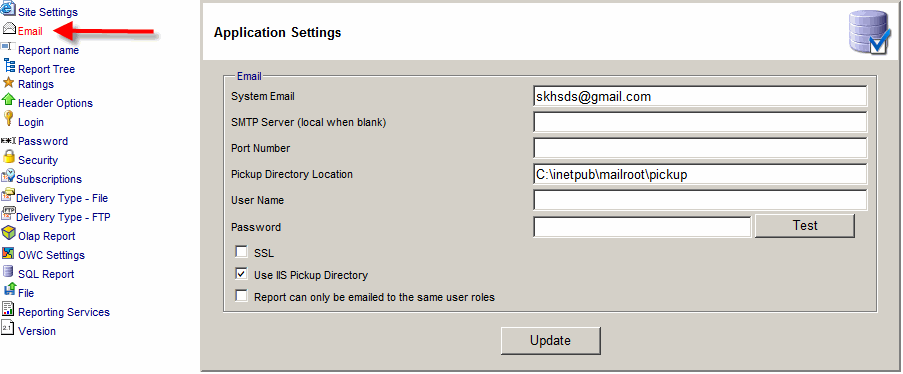This screenshot has width=903, height=374.
Task: Click the SQL Report database icon
Action: [x=8, y=271]
